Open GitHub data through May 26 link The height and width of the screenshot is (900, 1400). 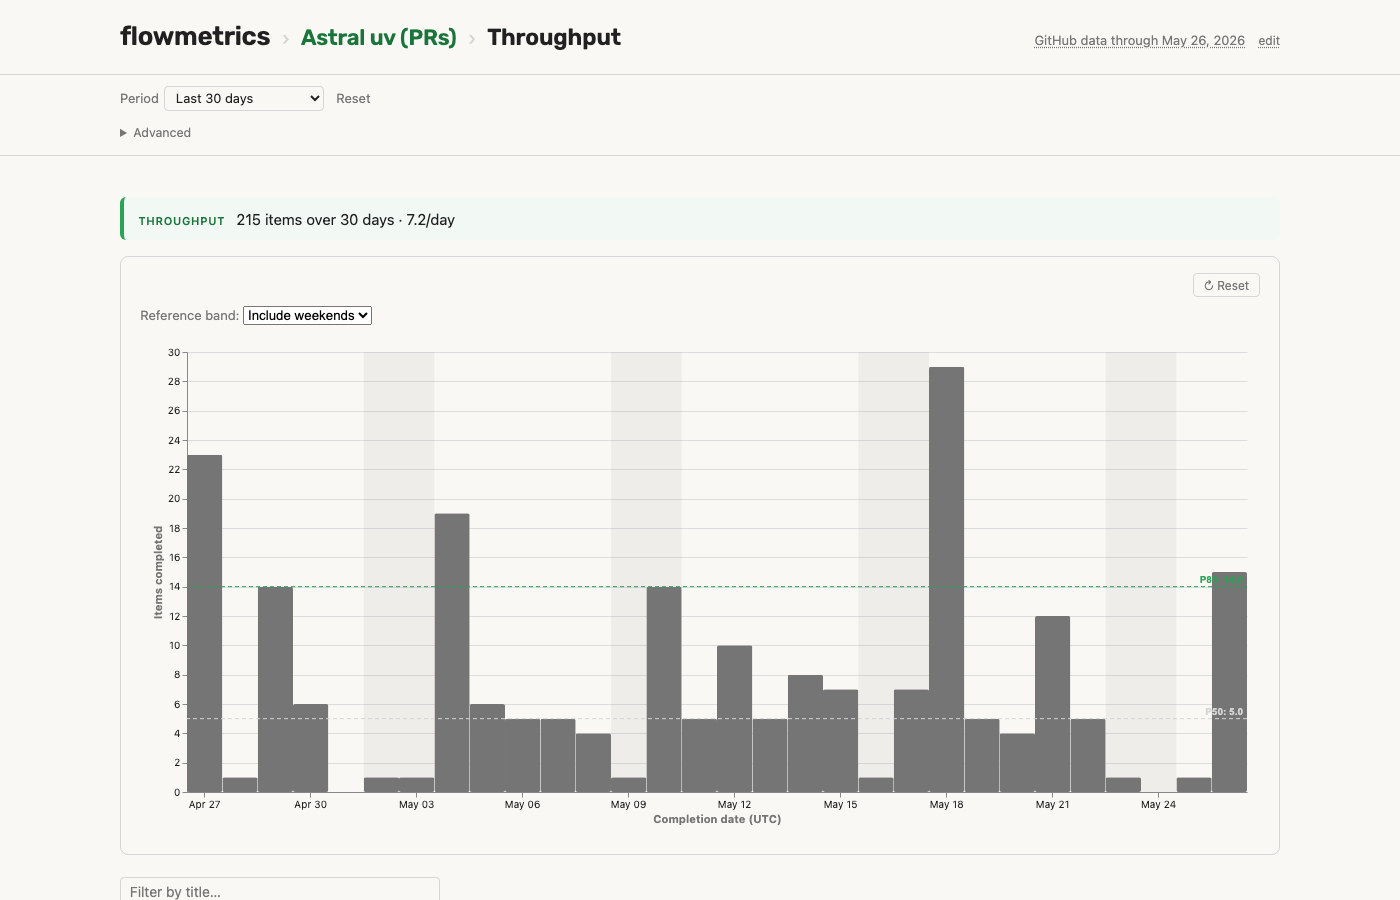[1139, 41]
